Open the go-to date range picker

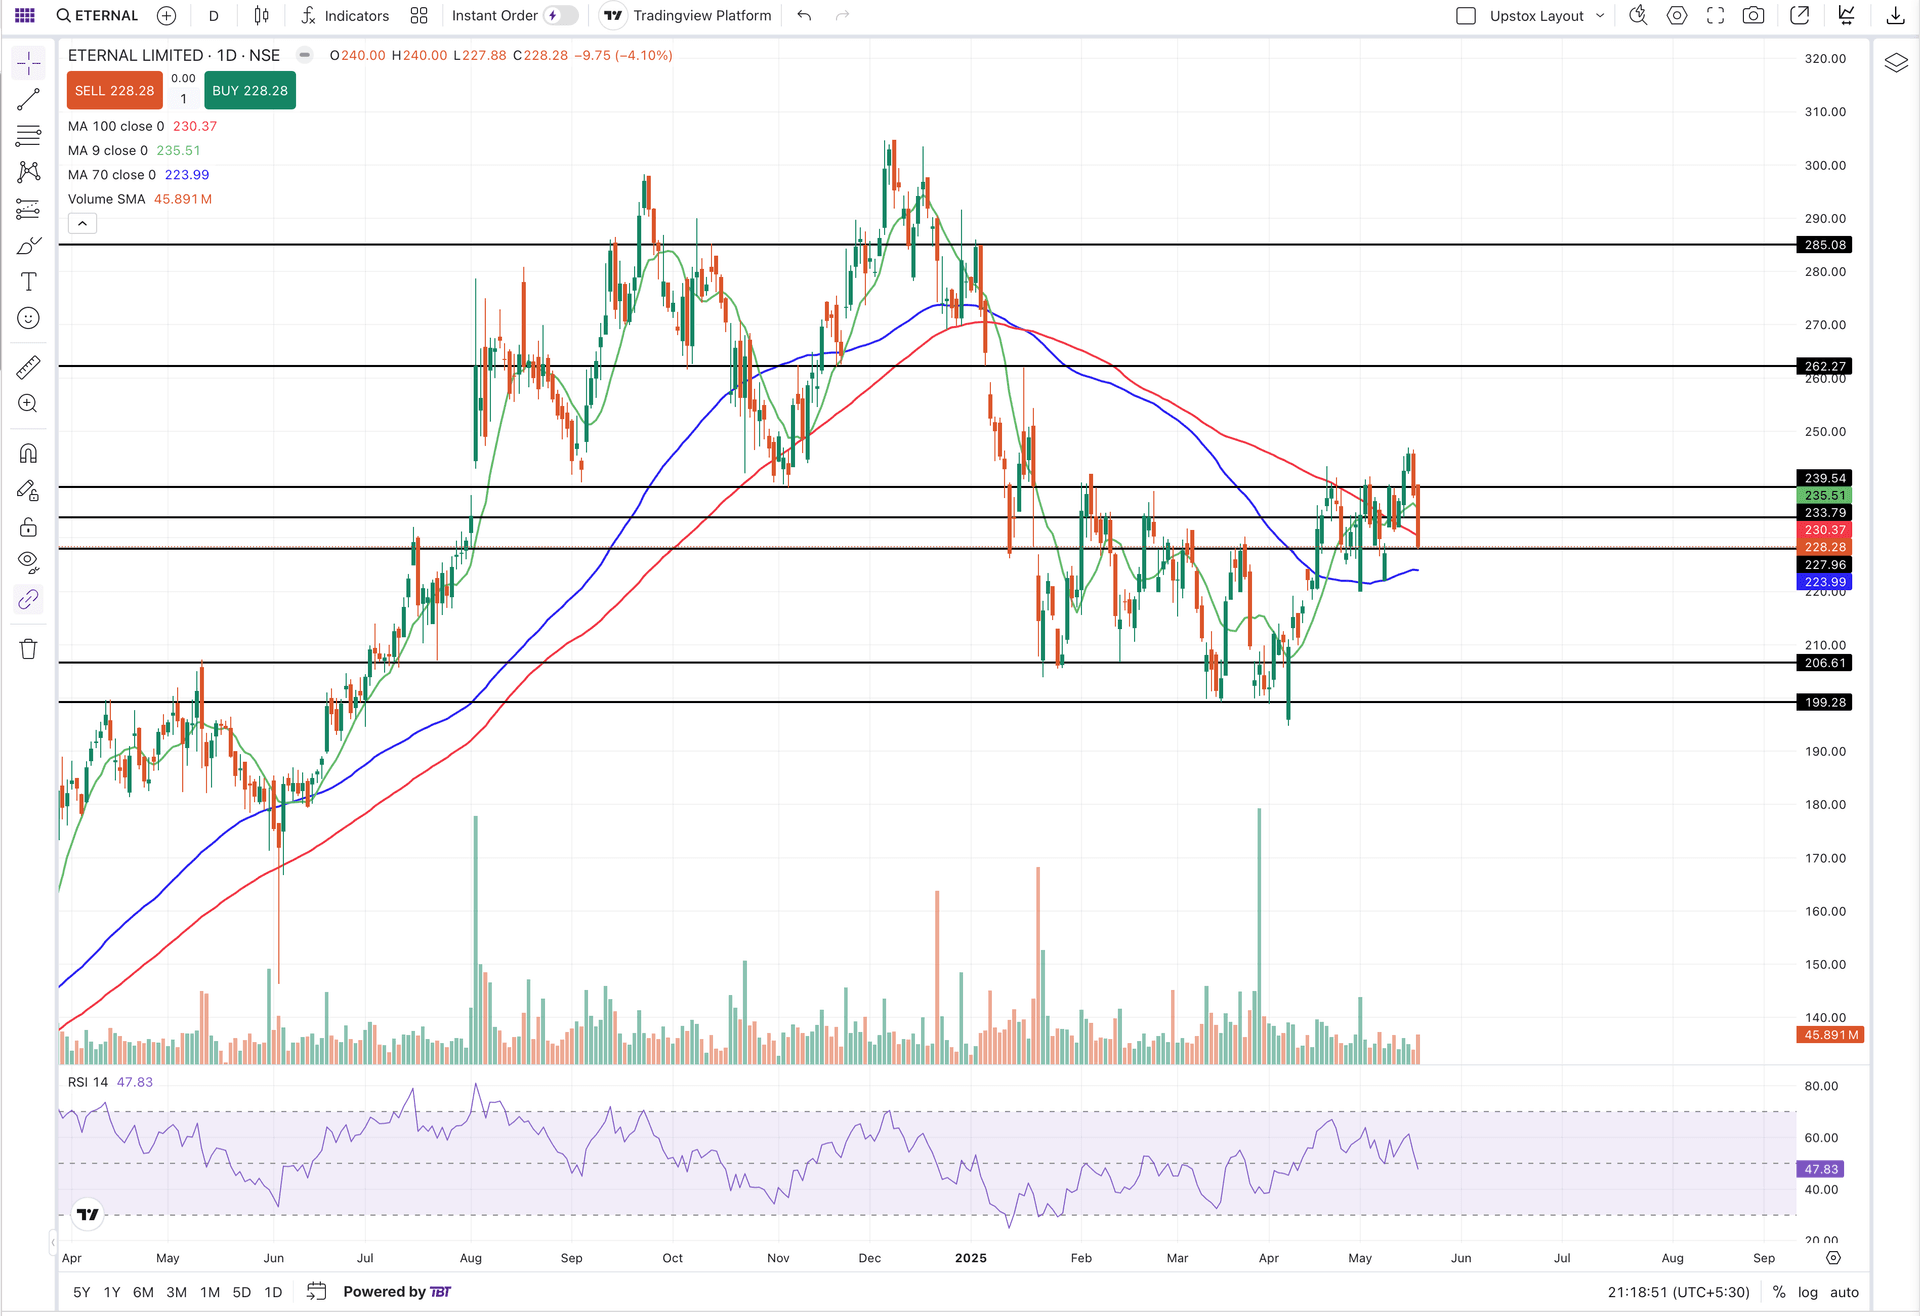[x=317, y=1292]
